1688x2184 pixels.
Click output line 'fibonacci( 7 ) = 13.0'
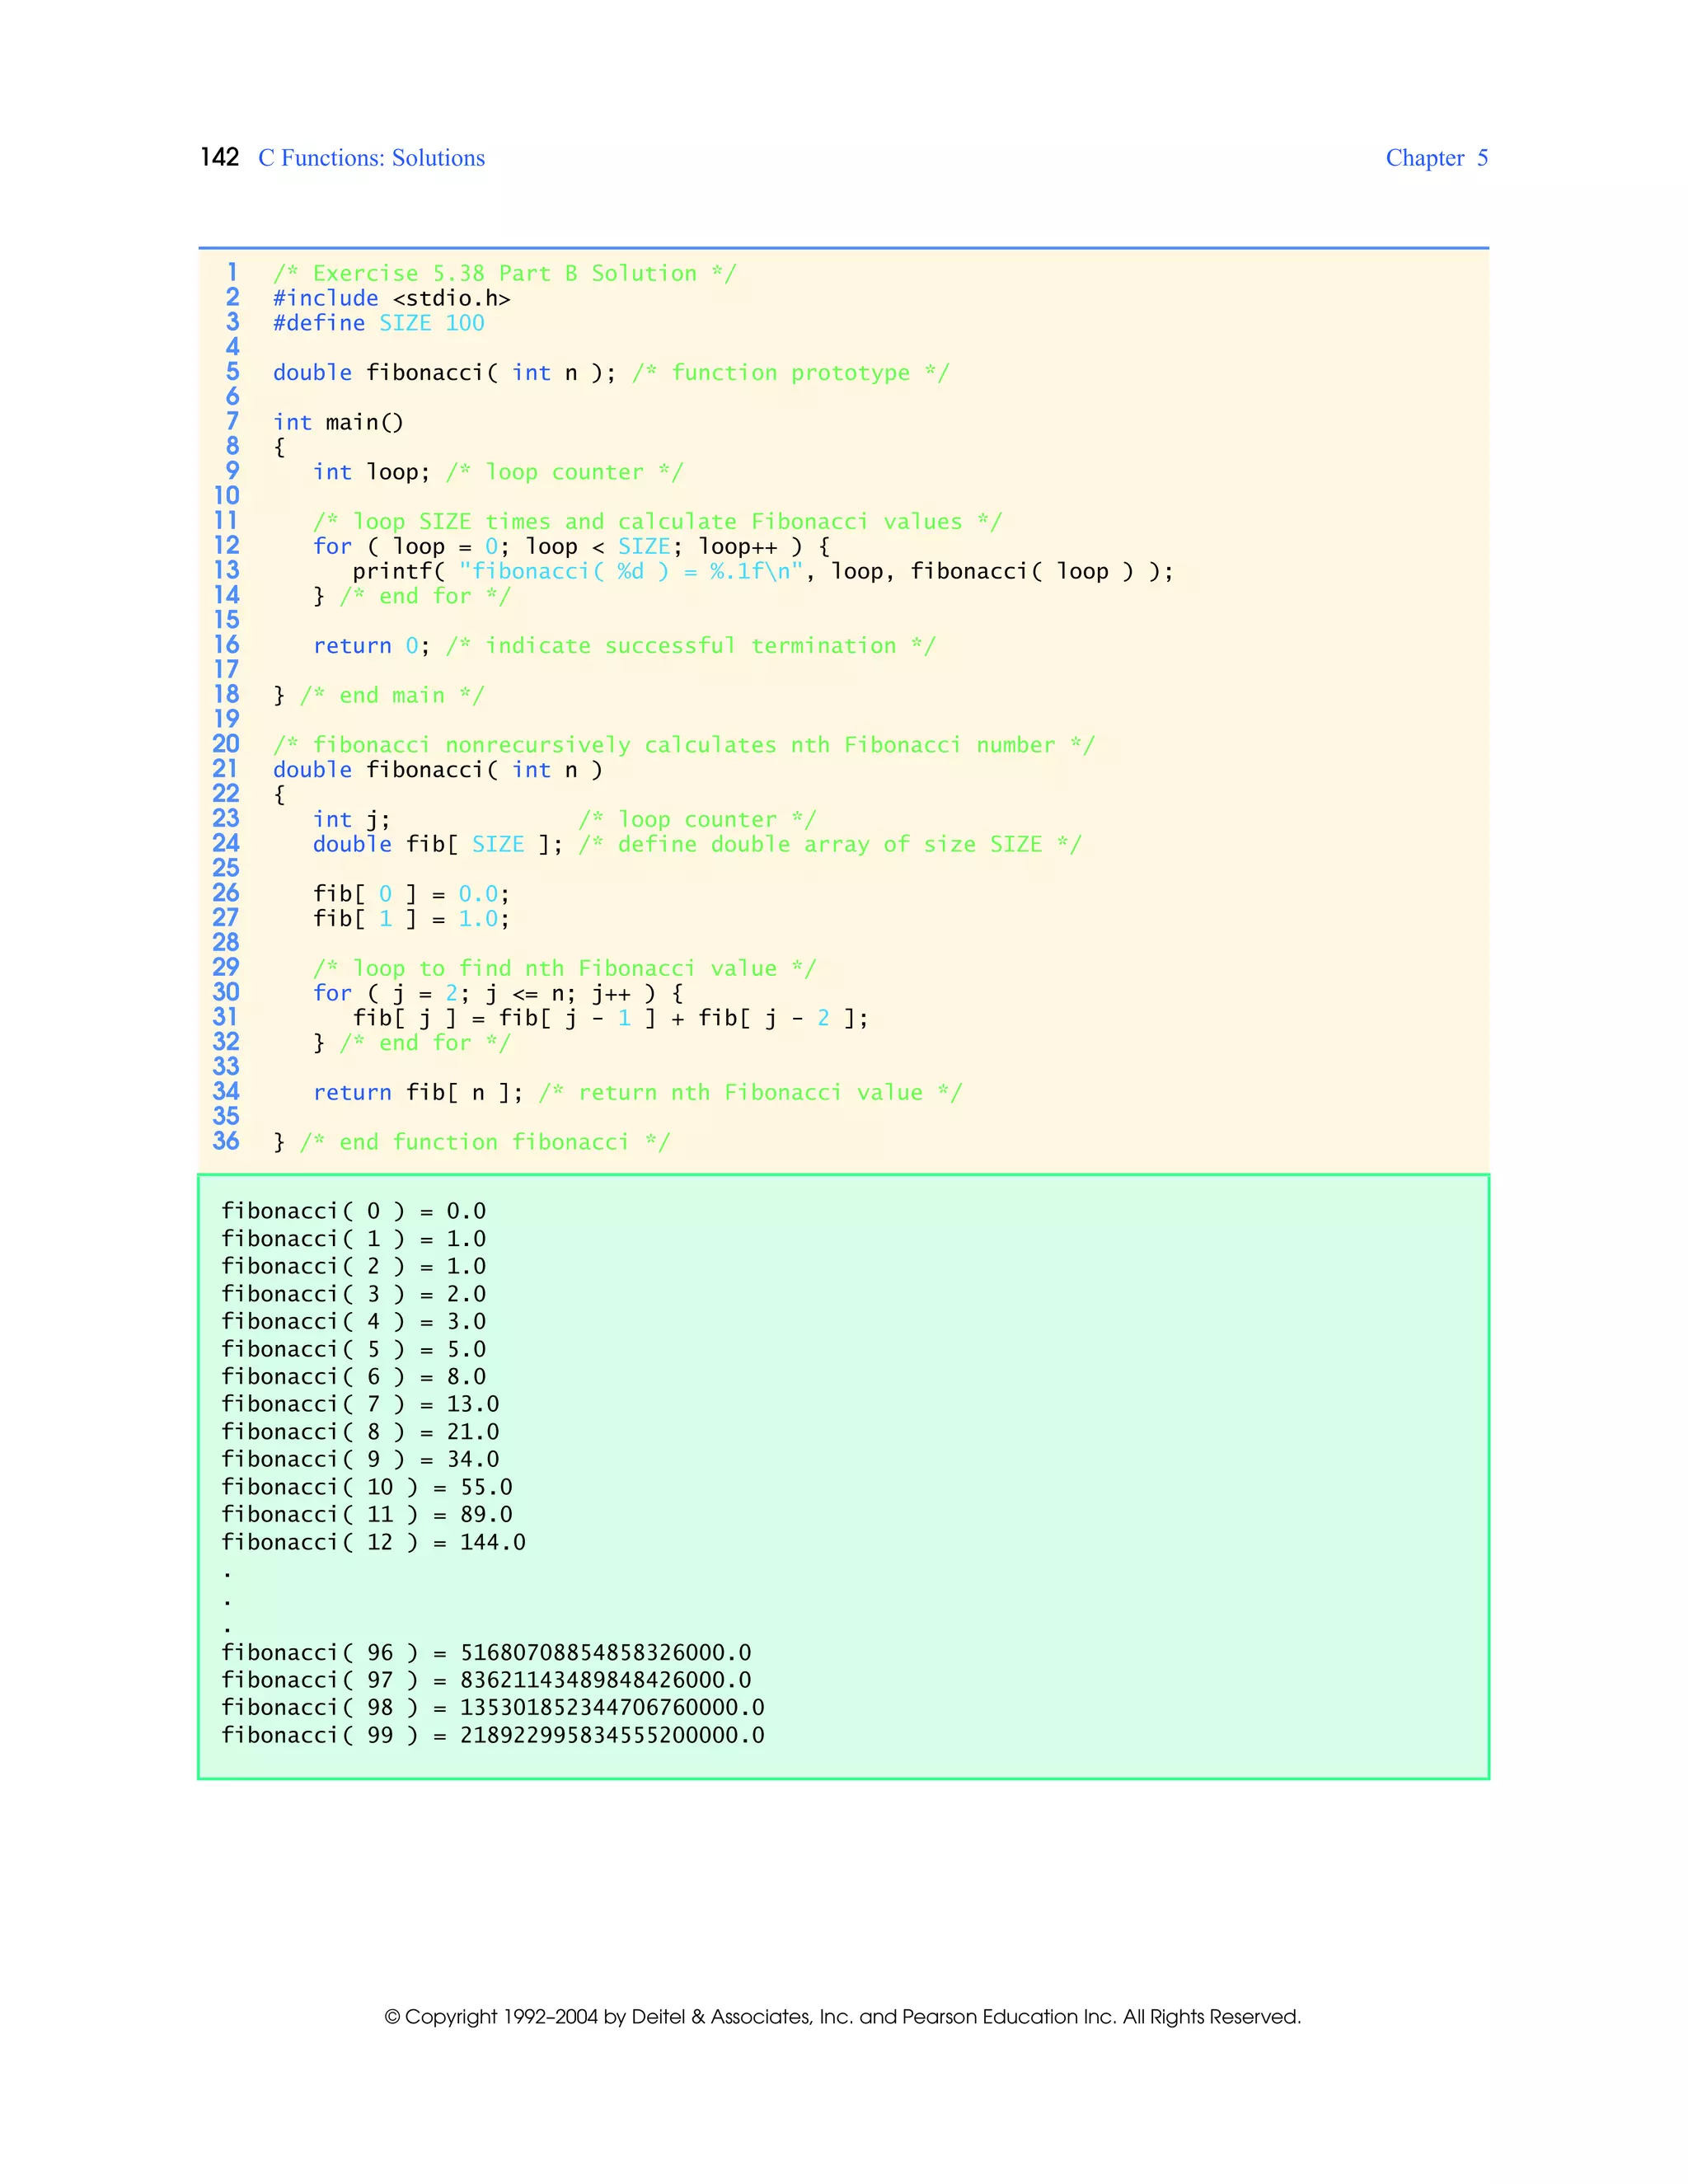click(360, 1404)
